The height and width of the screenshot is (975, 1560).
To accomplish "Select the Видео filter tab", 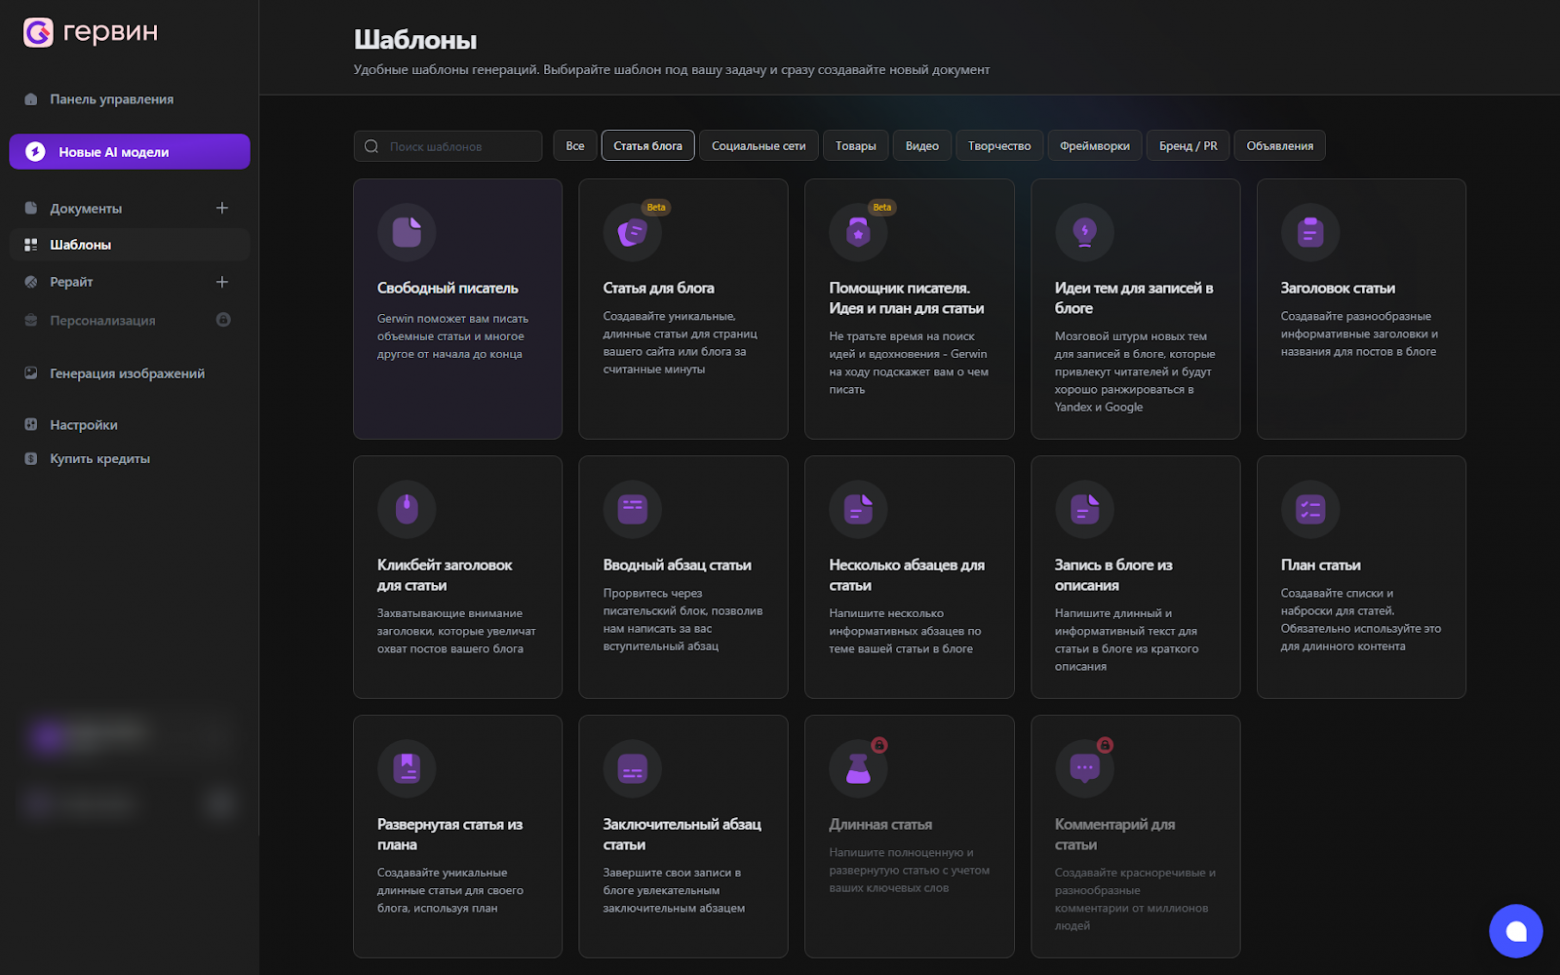I will point(922,146).
